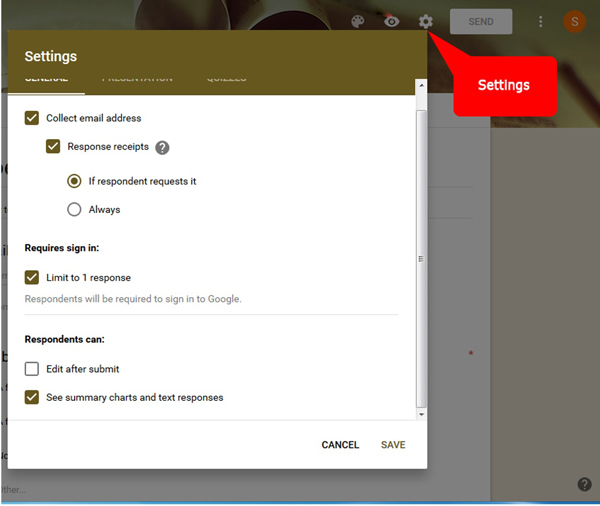Click the Respondents can heading
600x506 pixels.
[x=64, y=340]
